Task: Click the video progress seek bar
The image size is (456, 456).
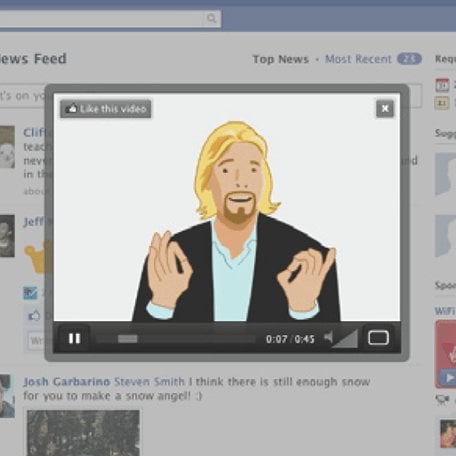Action: [x=176, y=339]
